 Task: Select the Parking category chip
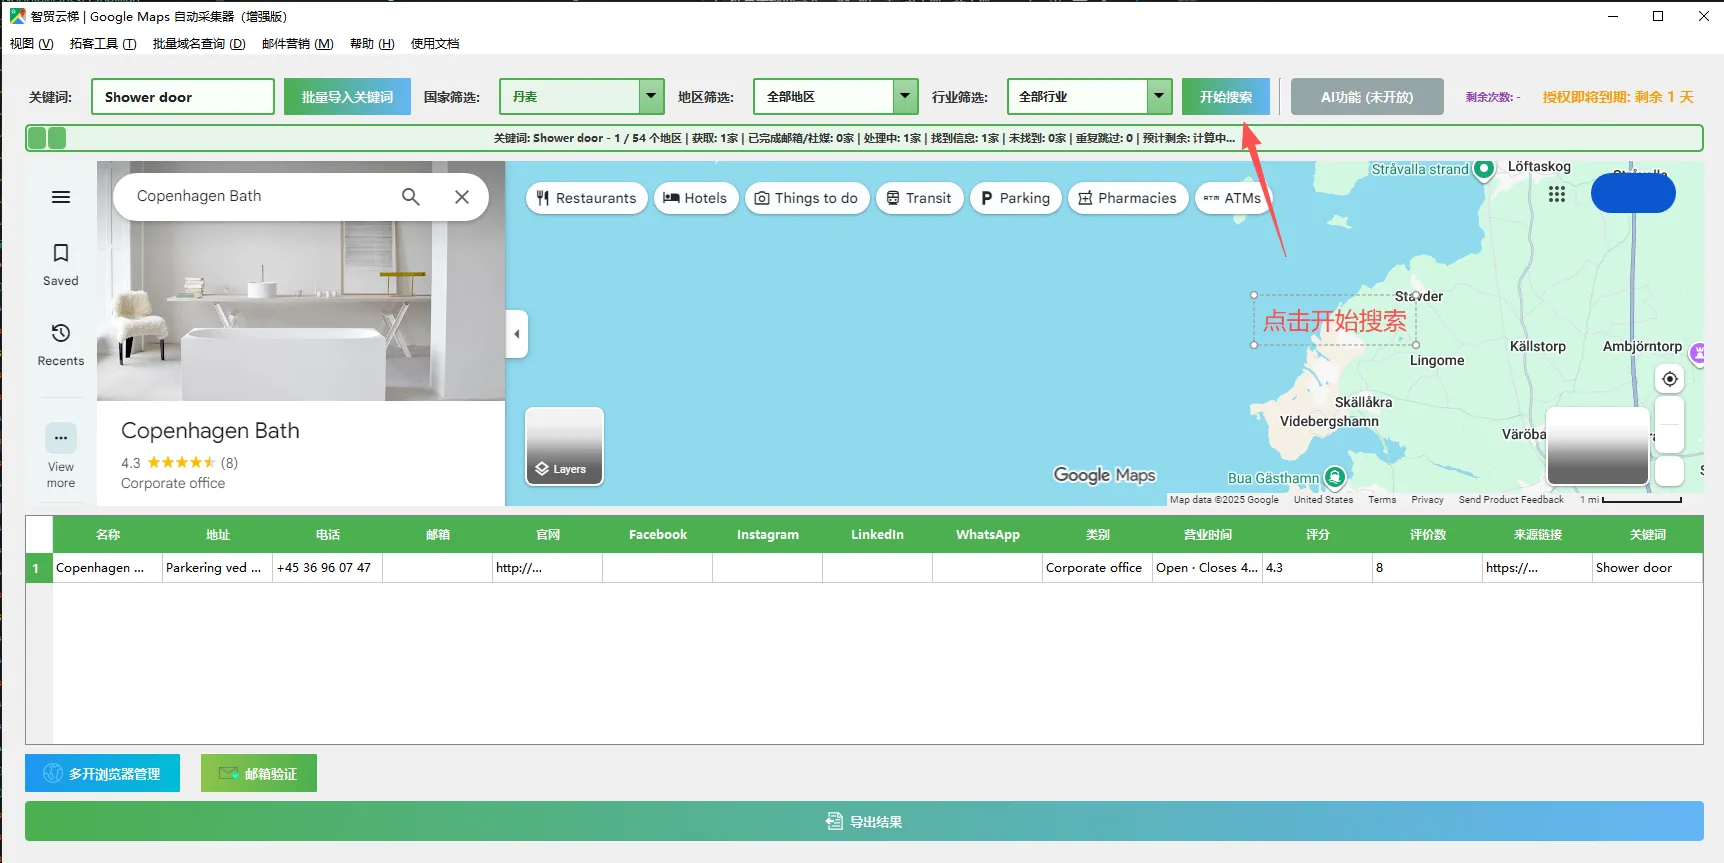pos(1016,198)
